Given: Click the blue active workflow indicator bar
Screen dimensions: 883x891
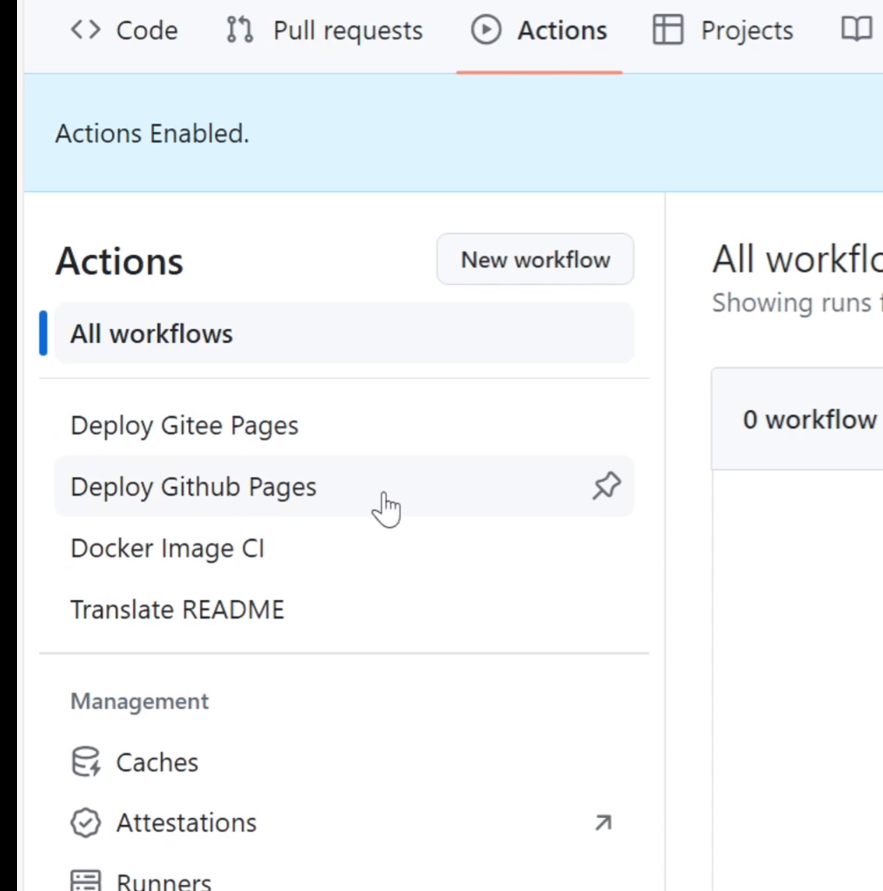Looking at the screenshot, I should tap(43, 333).
